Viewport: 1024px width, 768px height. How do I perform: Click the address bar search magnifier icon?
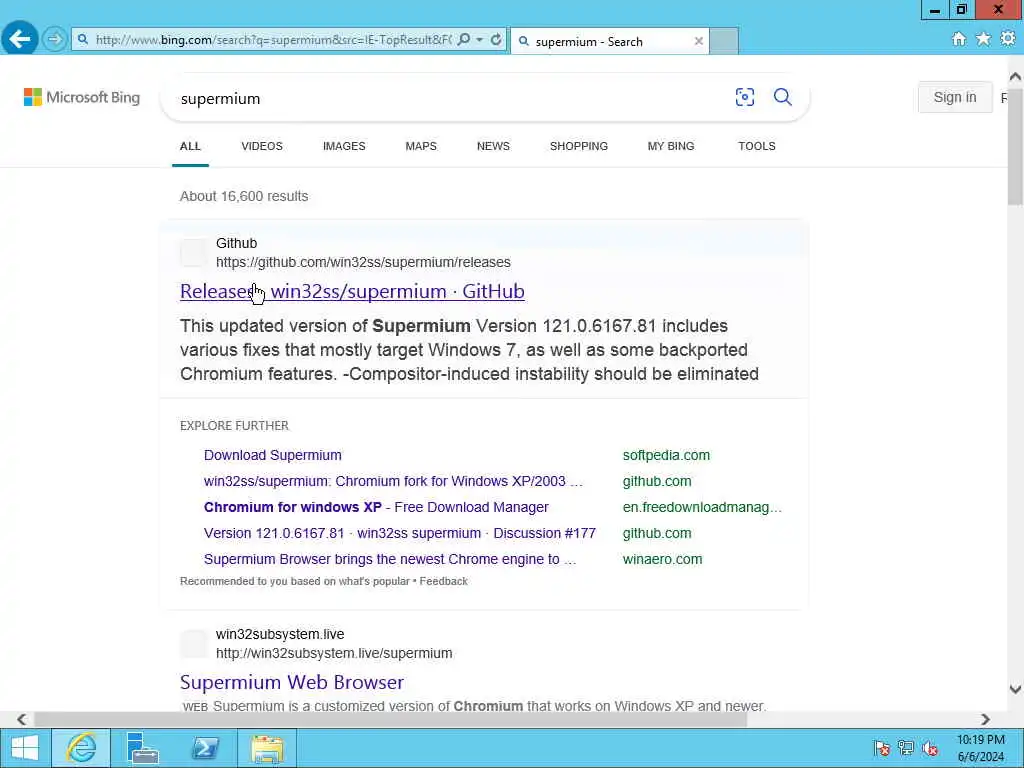[464, 40]
